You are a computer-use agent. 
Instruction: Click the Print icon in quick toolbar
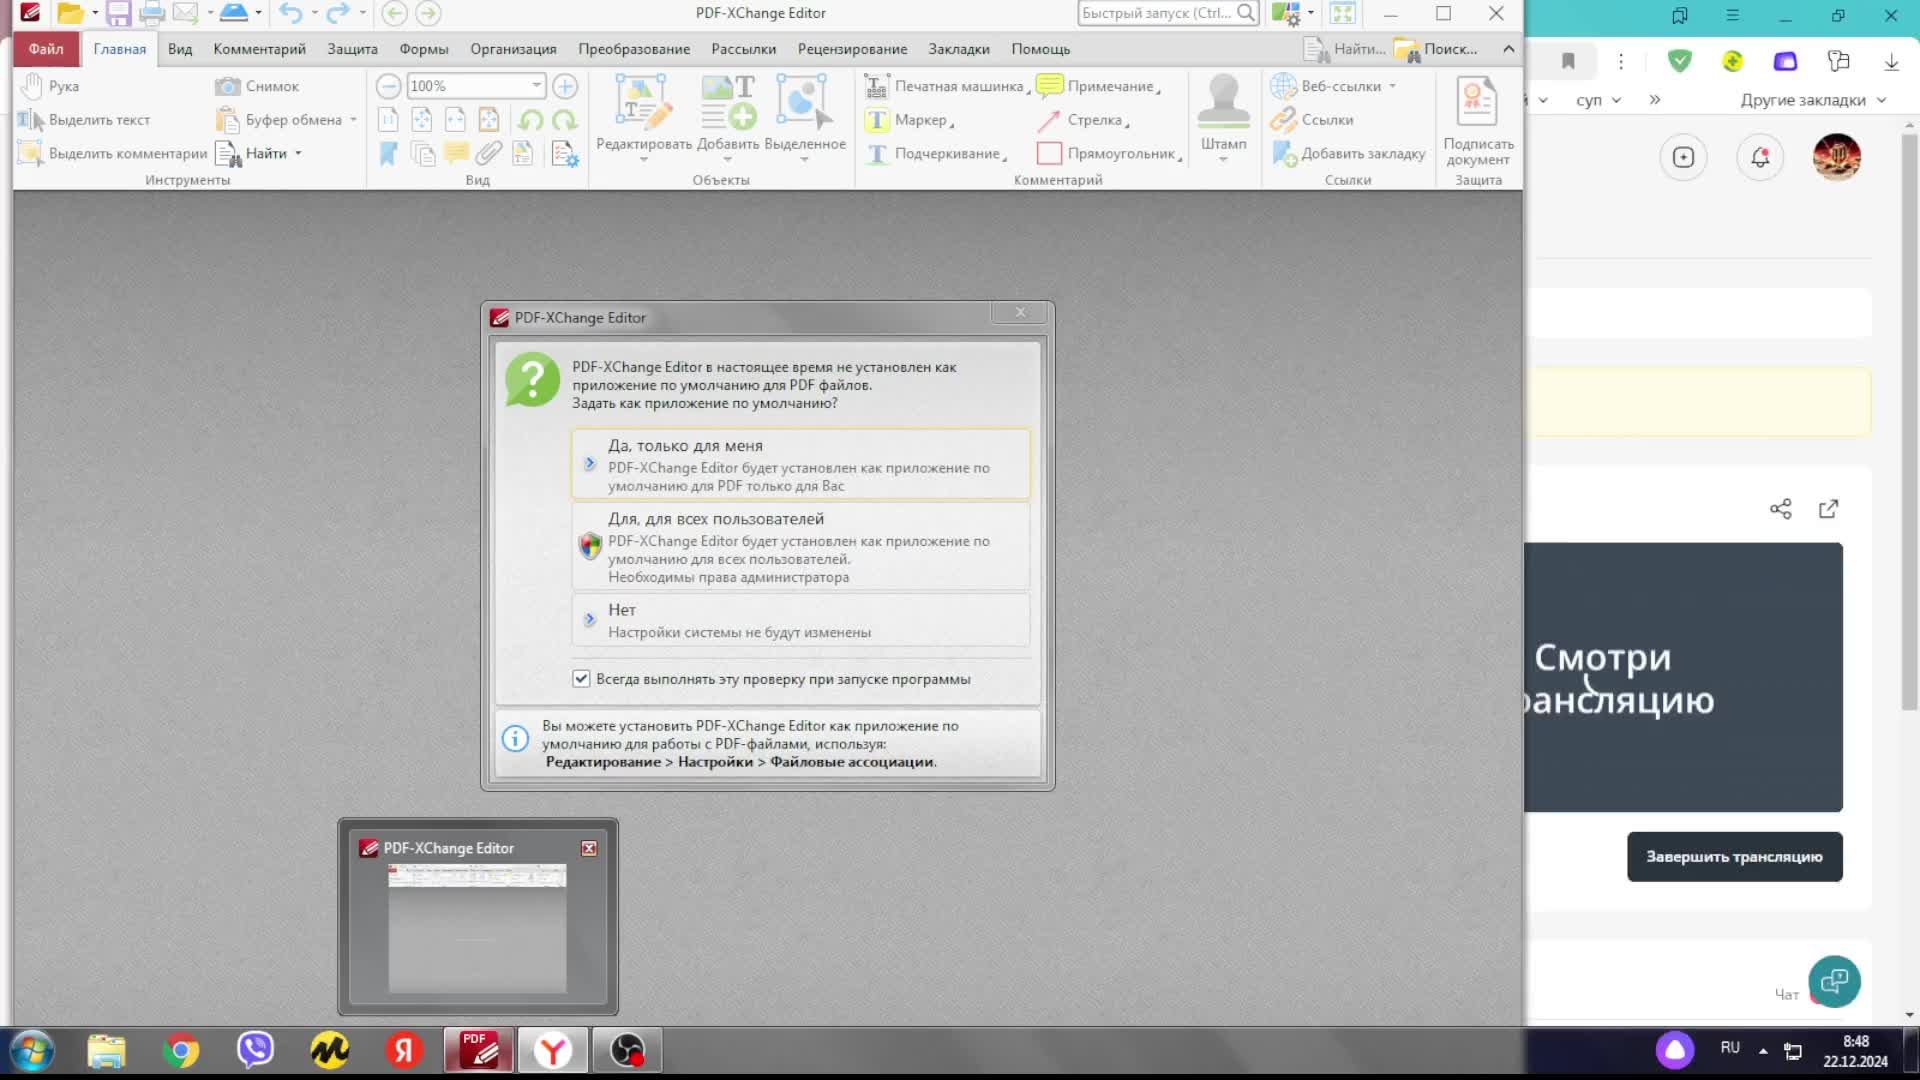(152, 13)
